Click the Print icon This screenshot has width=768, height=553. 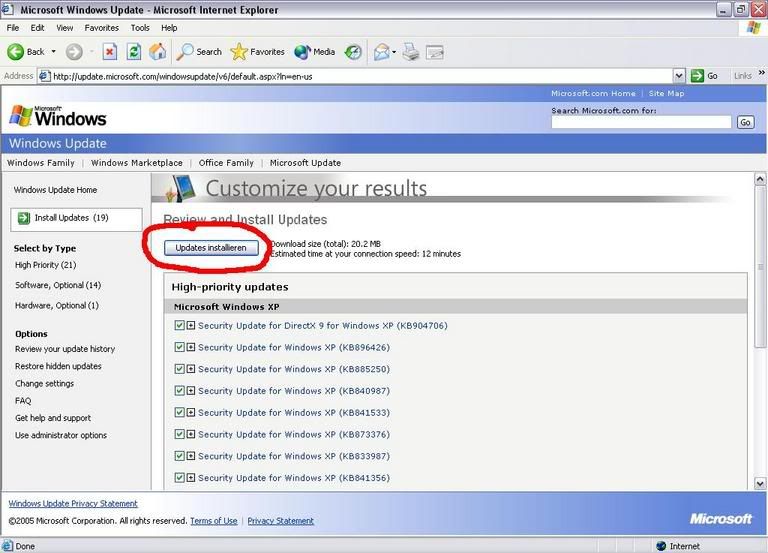click(411, 51)
